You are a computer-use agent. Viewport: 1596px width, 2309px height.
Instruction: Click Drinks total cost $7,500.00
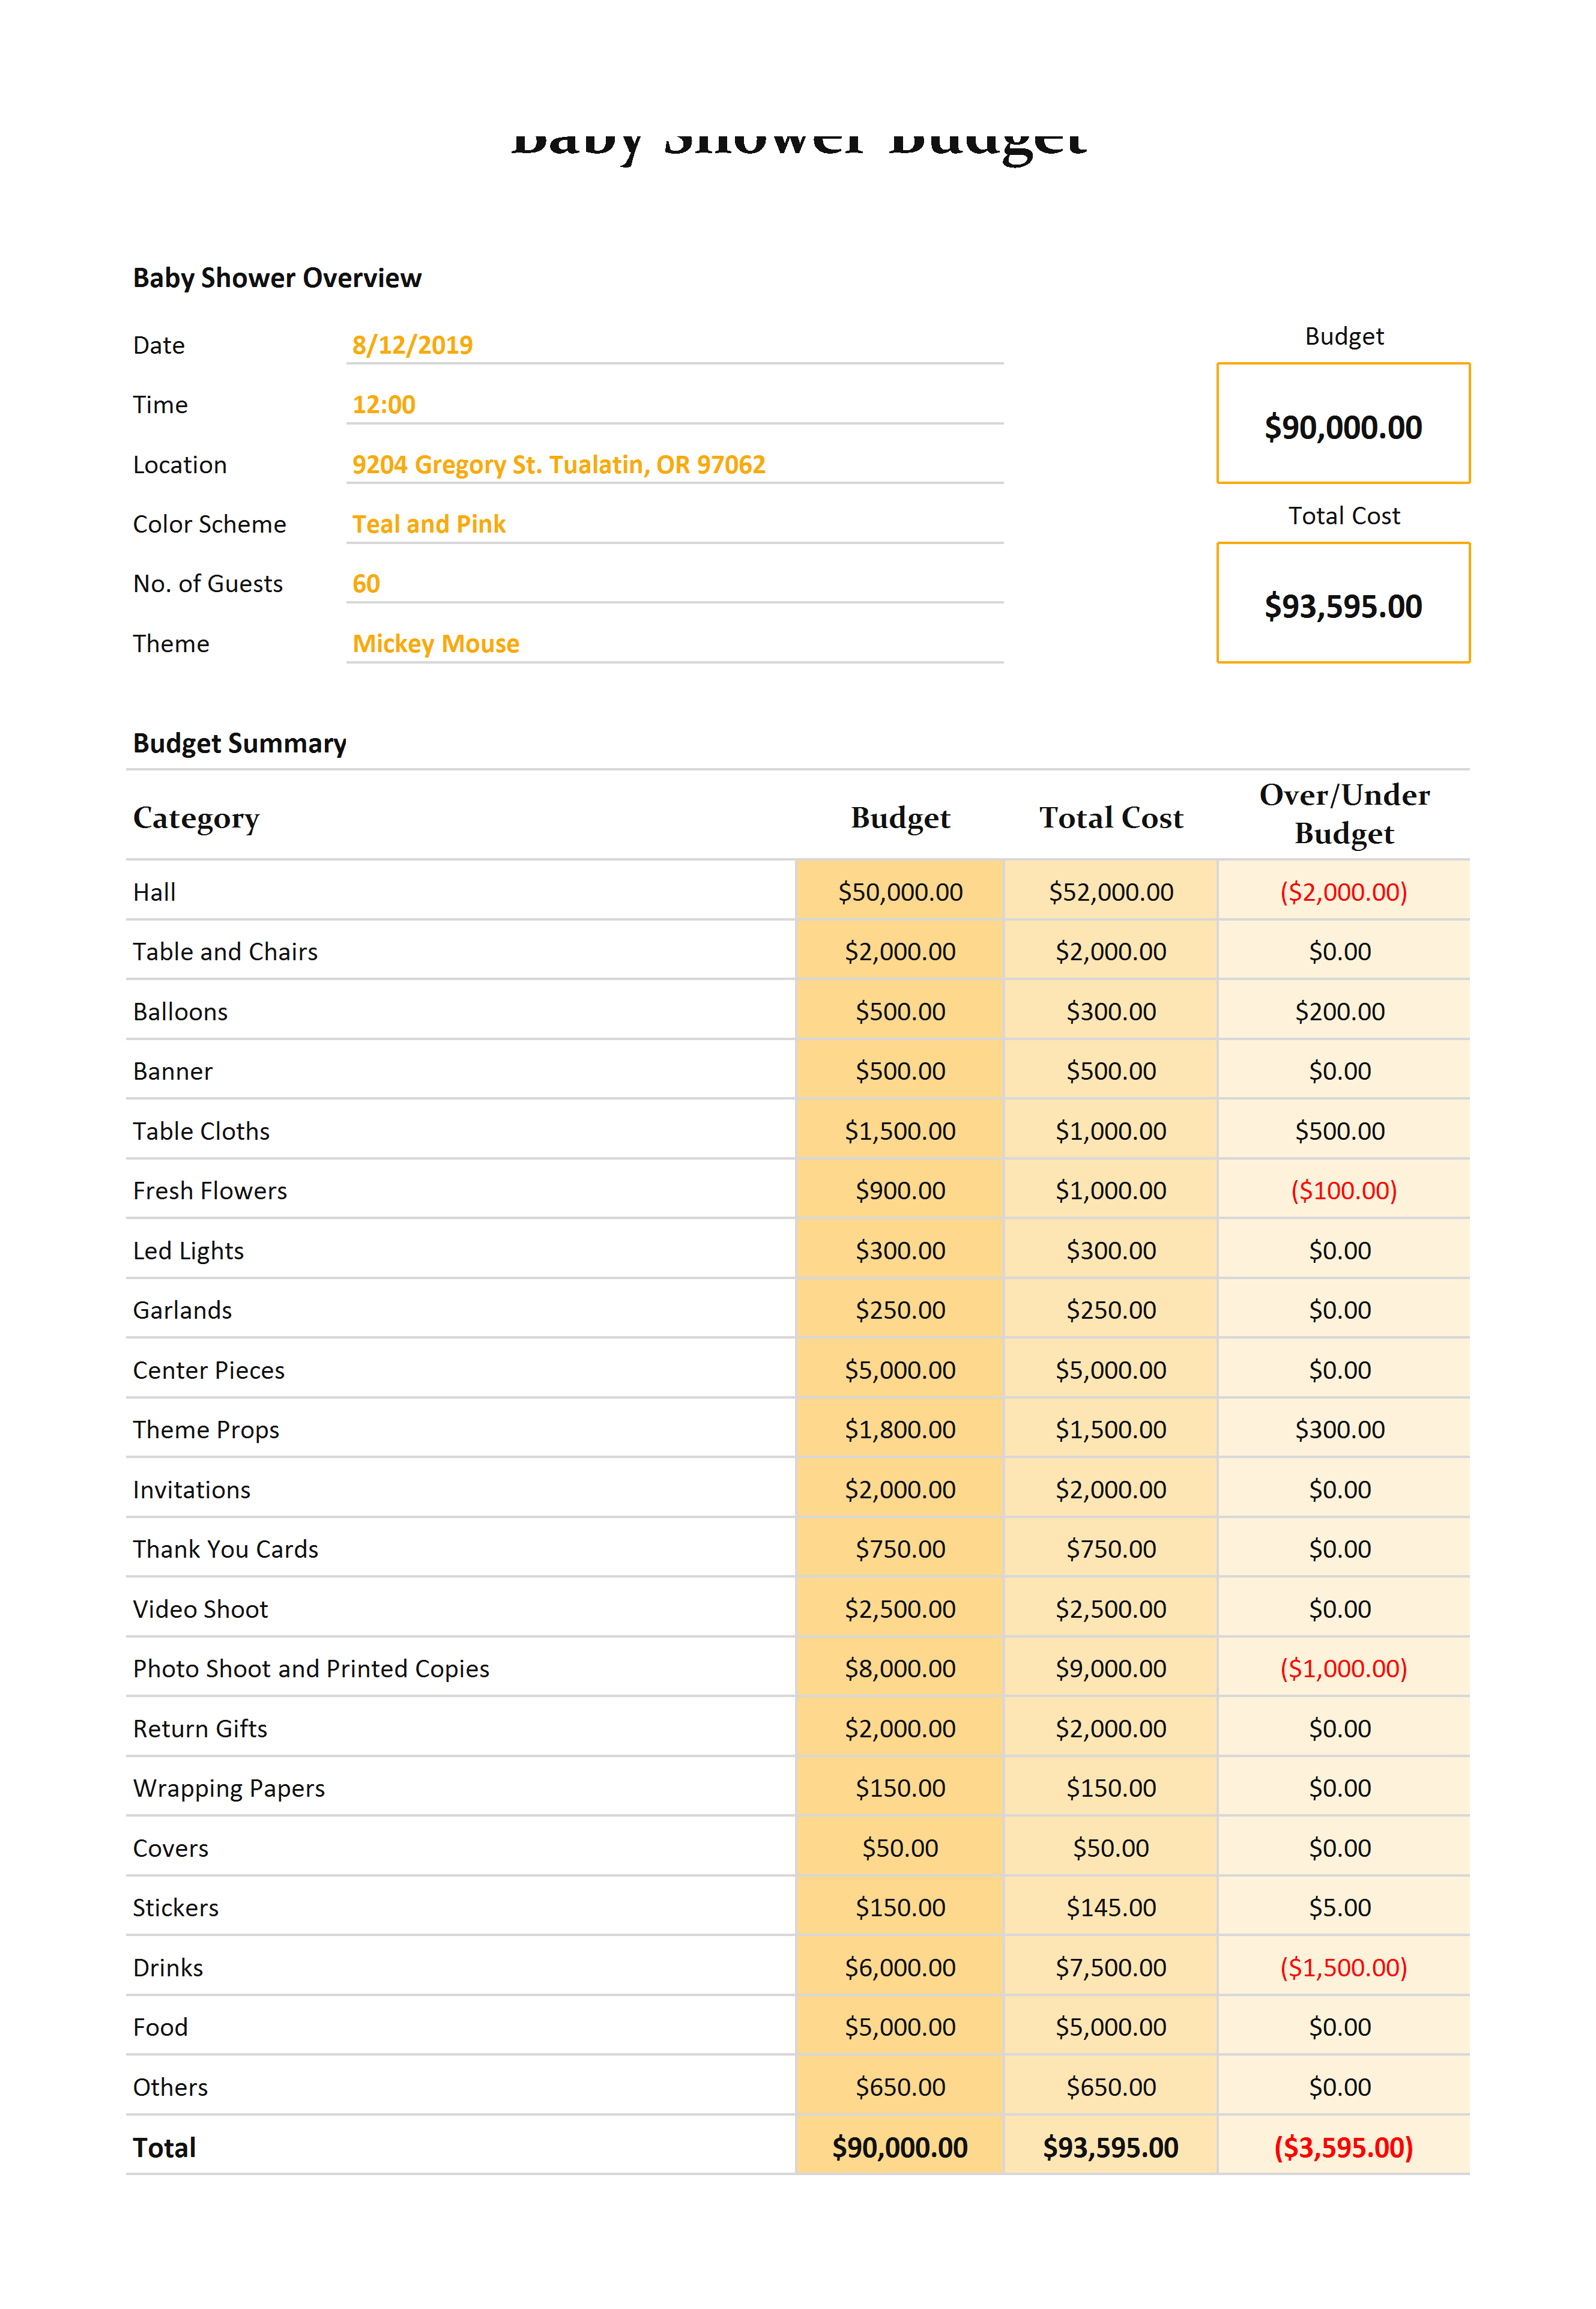click(x=1111, y=1968)
